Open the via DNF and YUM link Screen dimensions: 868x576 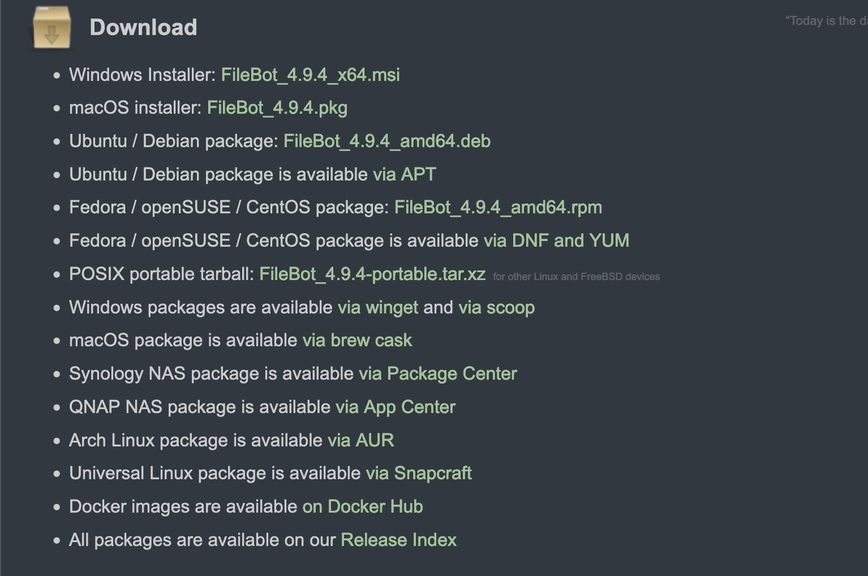[556, 240]
